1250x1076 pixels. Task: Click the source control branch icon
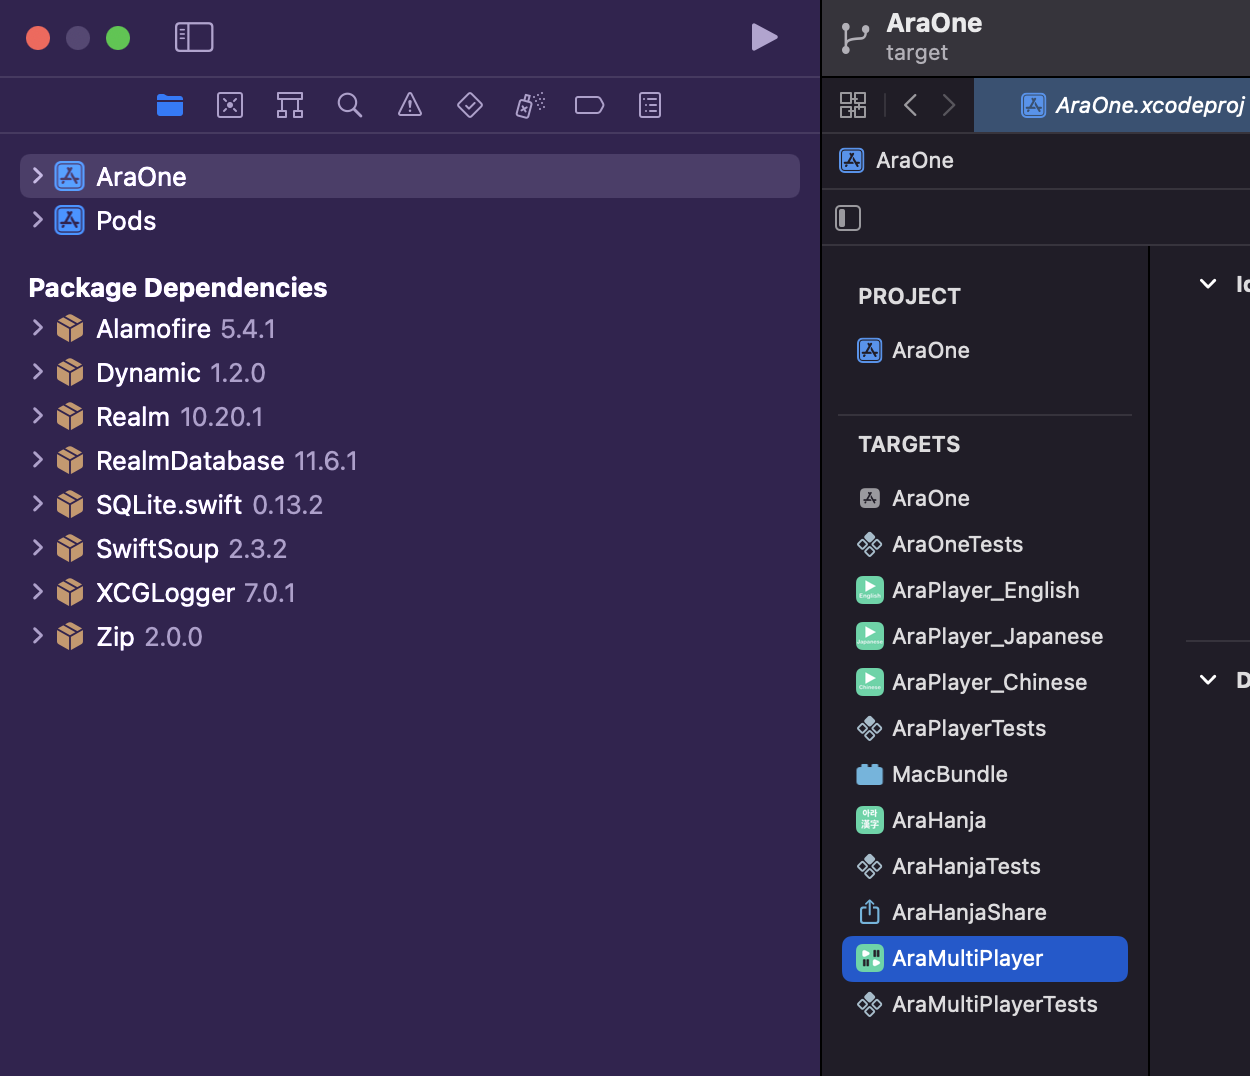[x=854, y=38]
